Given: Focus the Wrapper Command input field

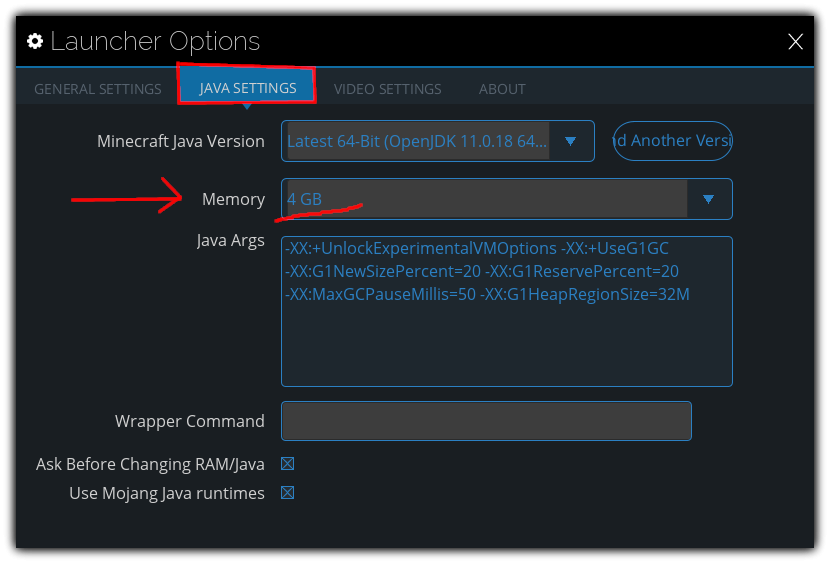Looking at the screenshot, I should coord(486,421).
